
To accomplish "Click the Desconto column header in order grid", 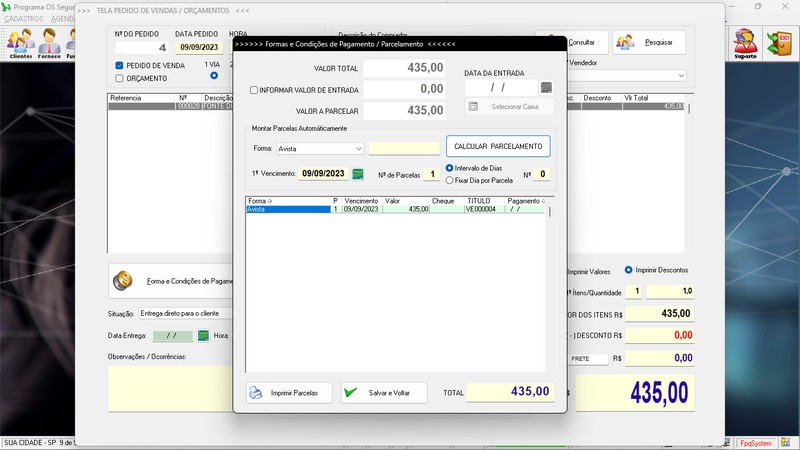I will point(601,98).
